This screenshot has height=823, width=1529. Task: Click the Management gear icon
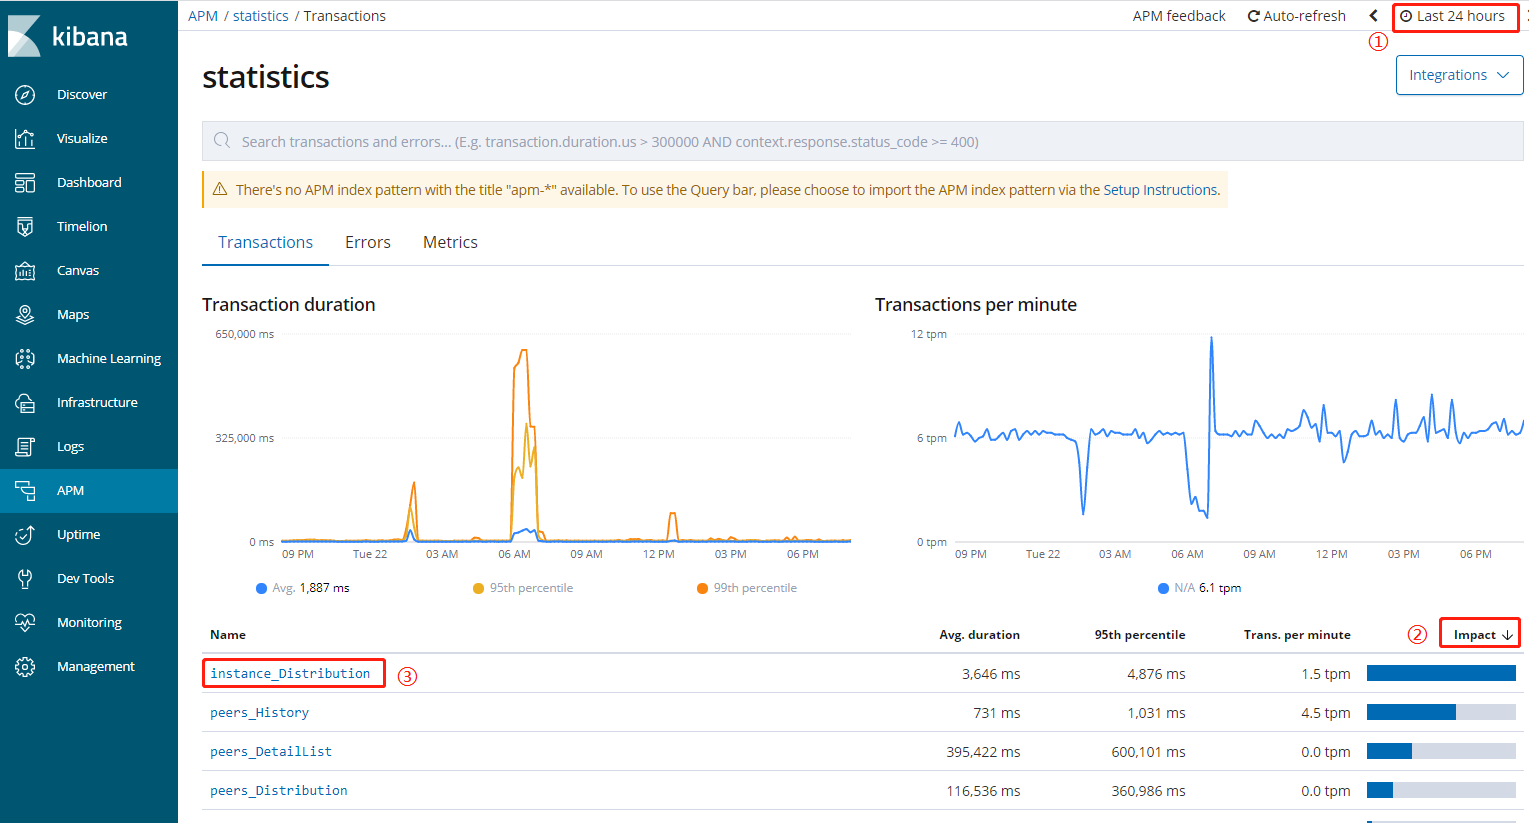25,667
